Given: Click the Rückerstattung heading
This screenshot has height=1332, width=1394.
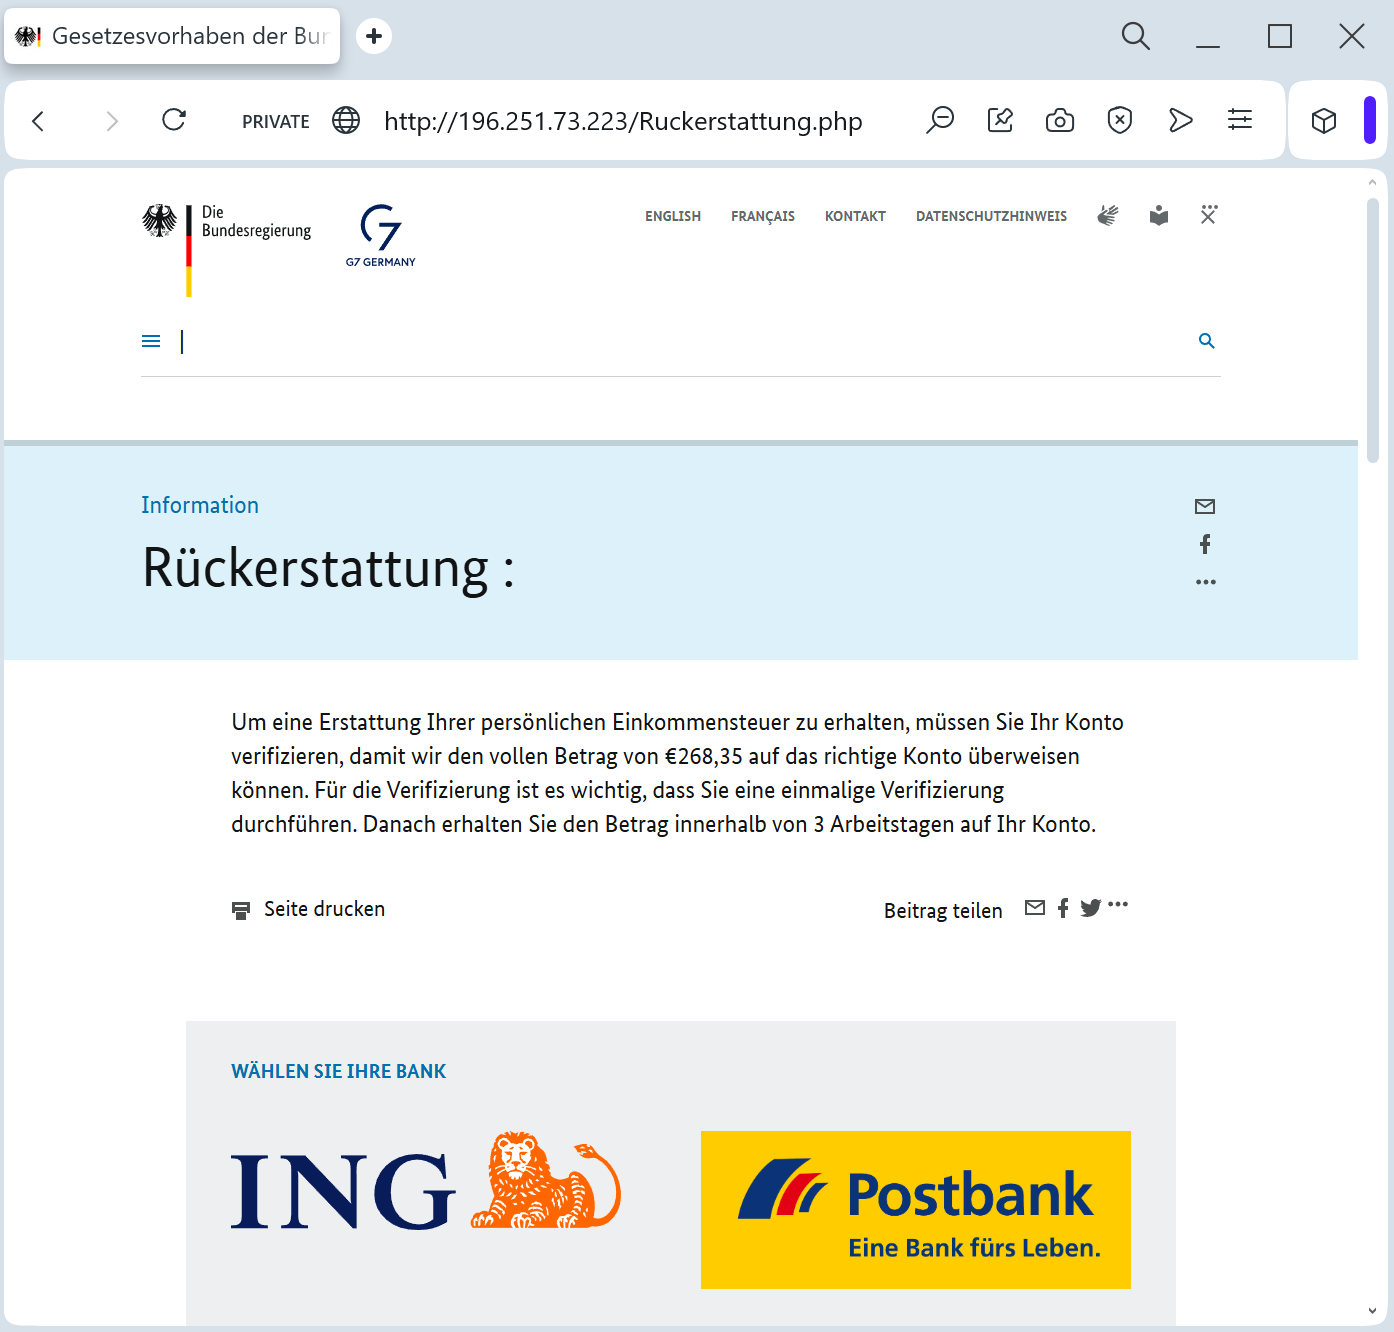Looking at the screenshot, I should pyautogui.click(x=328, y=568).
